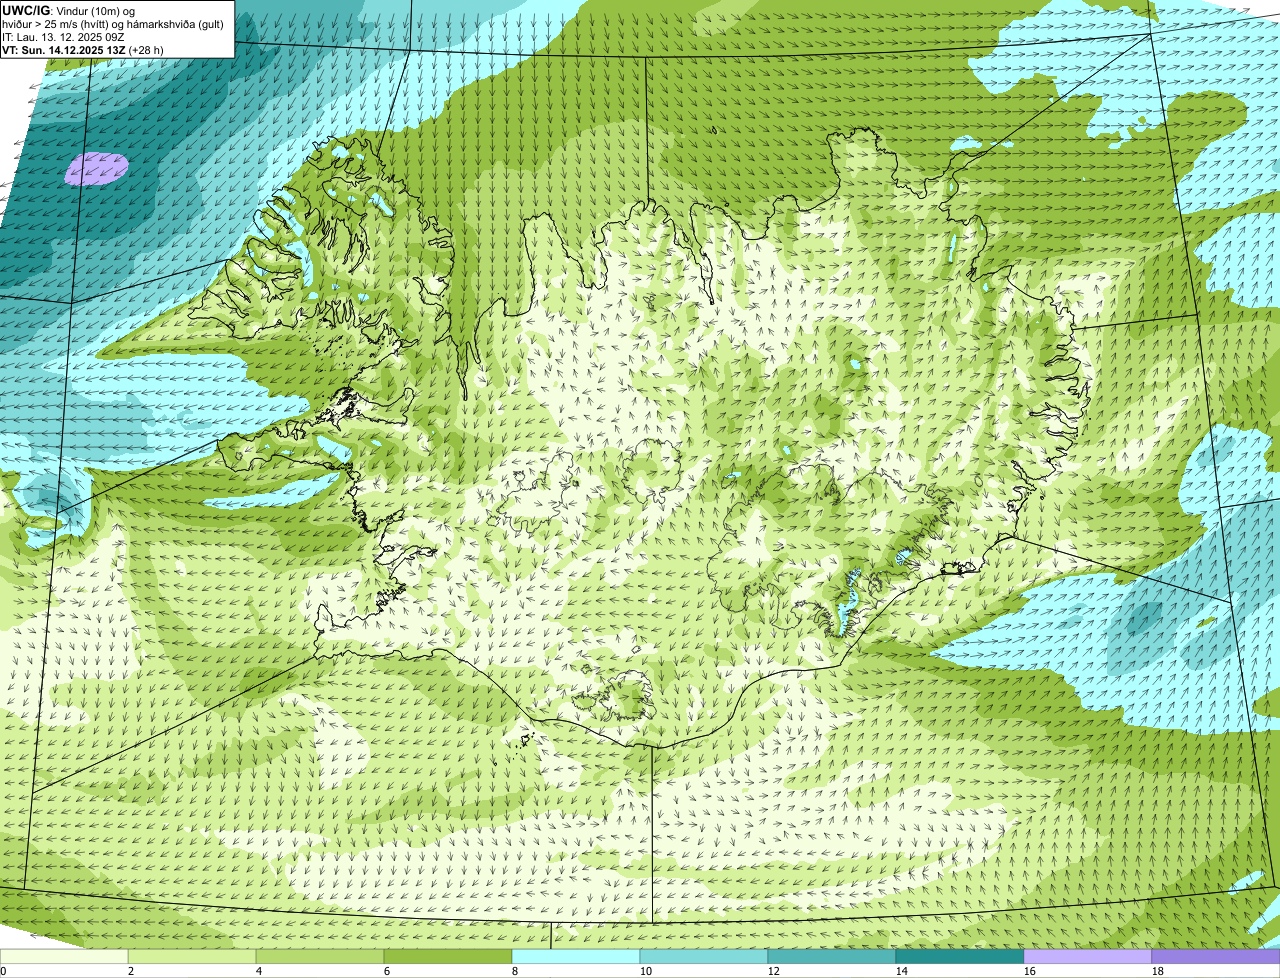Click the legend scale label "4"
The image size is (1280, 978).
[258, 971]
